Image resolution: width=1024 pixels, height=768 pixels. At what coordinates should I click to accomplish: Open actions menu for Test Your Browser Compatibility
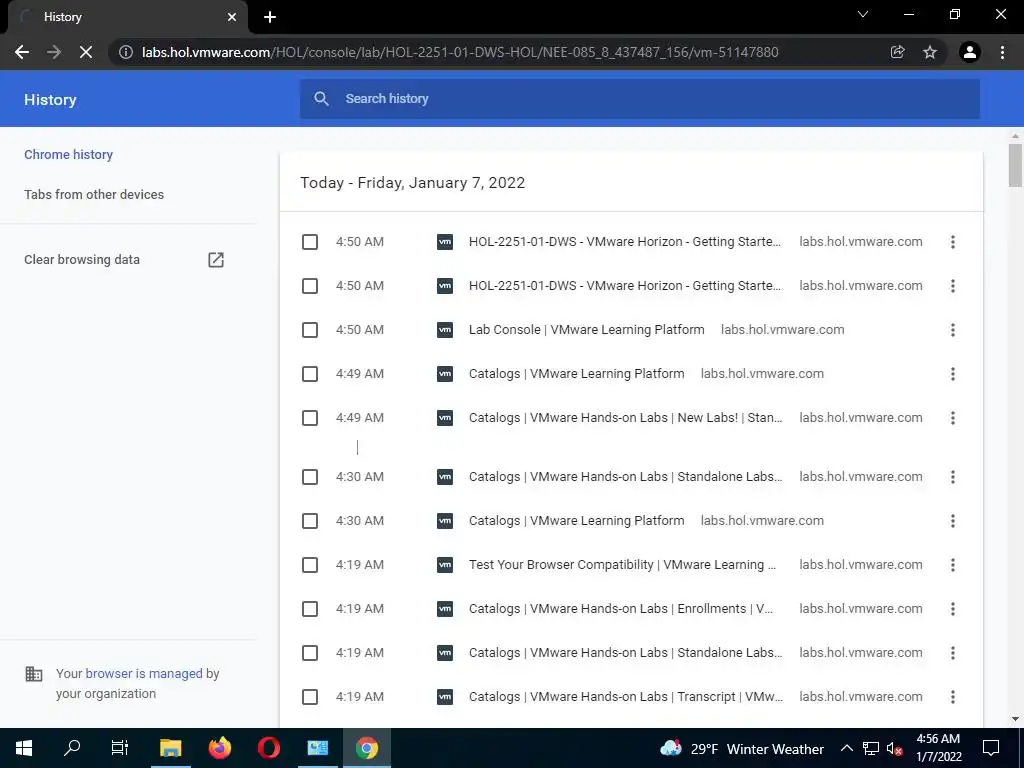(953, 565)
